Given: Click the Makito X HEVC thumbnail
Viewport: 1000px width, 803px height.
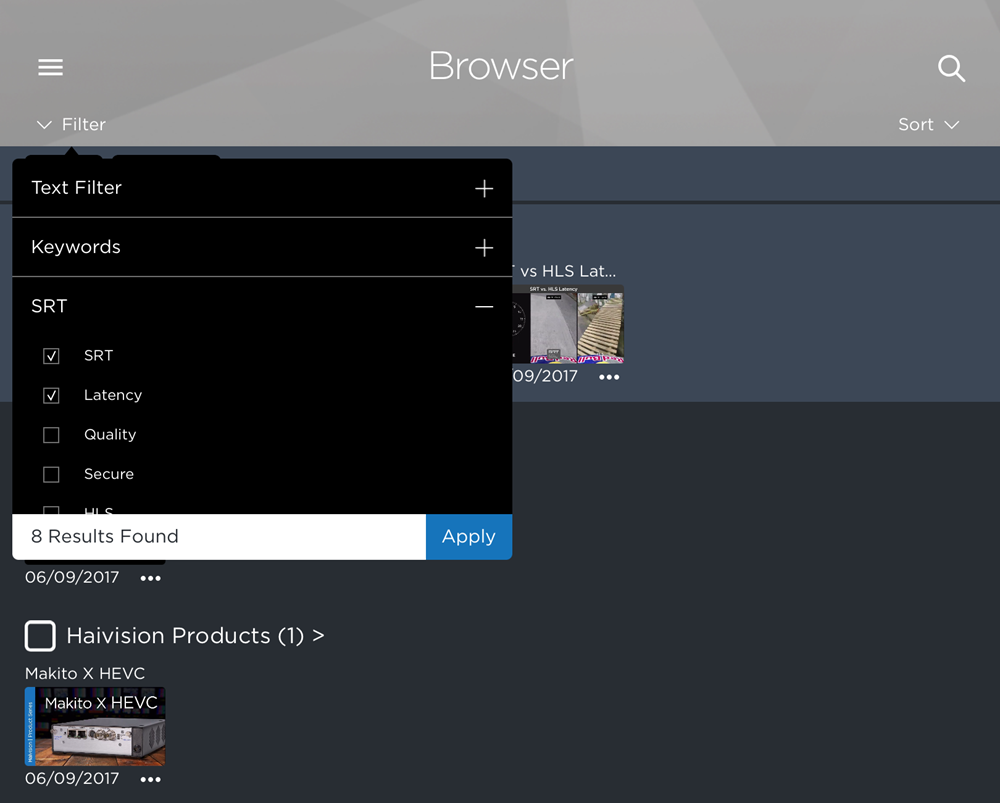Looking at the screenshot, I should pyautogui.click(x=94, y=726).
